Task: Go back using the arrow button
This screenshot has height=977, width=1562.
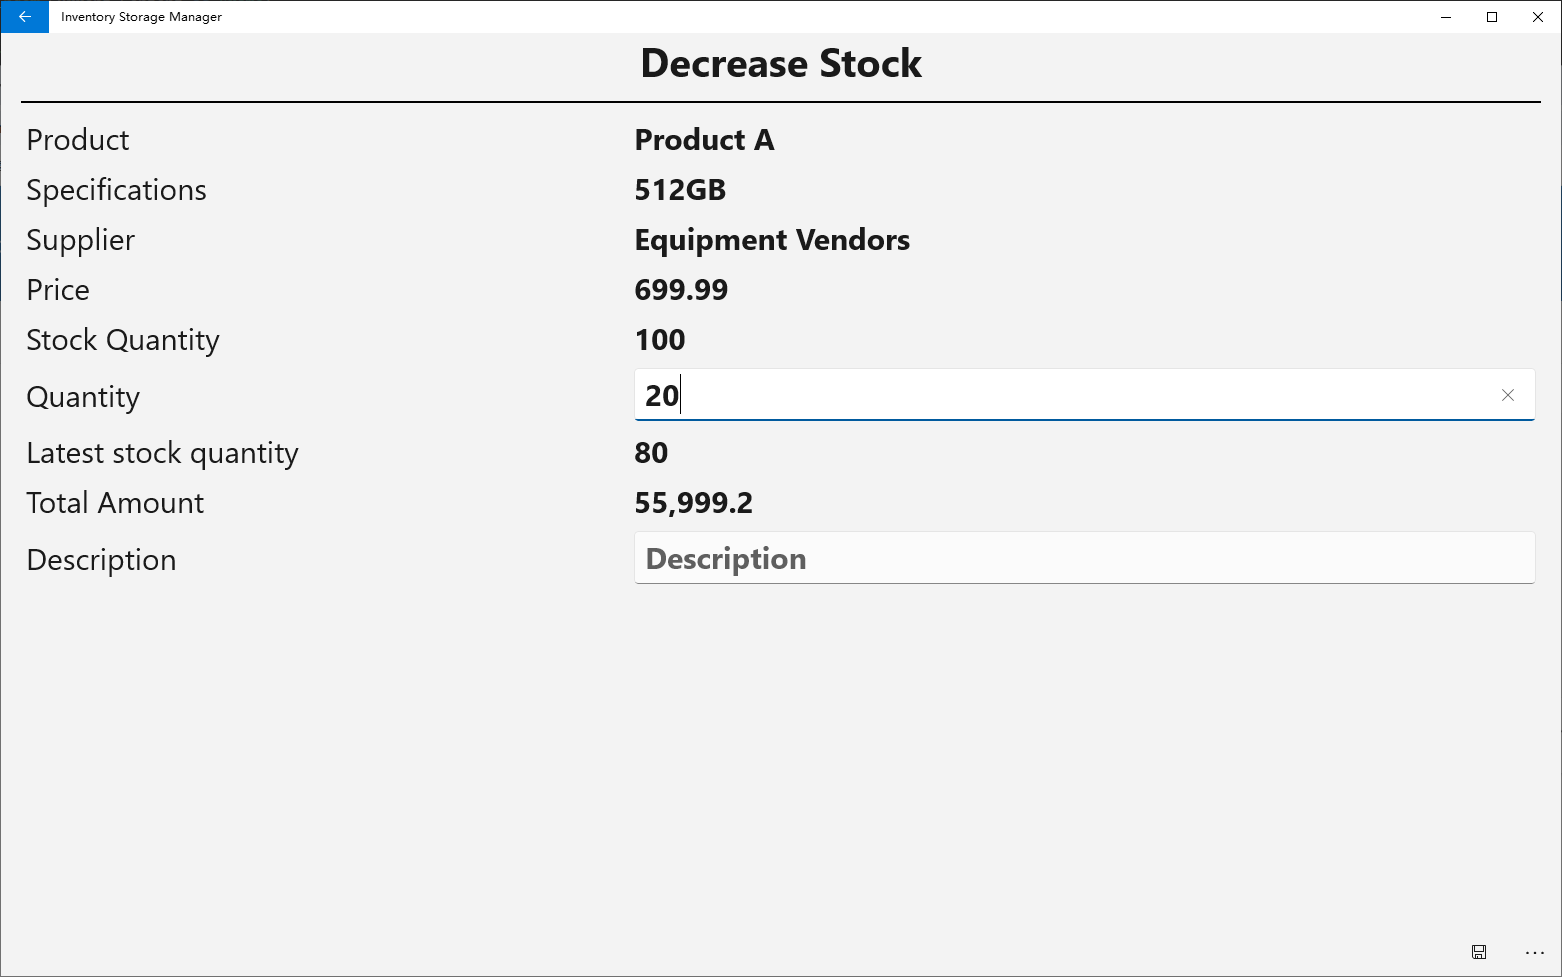Action: point(24,17)
